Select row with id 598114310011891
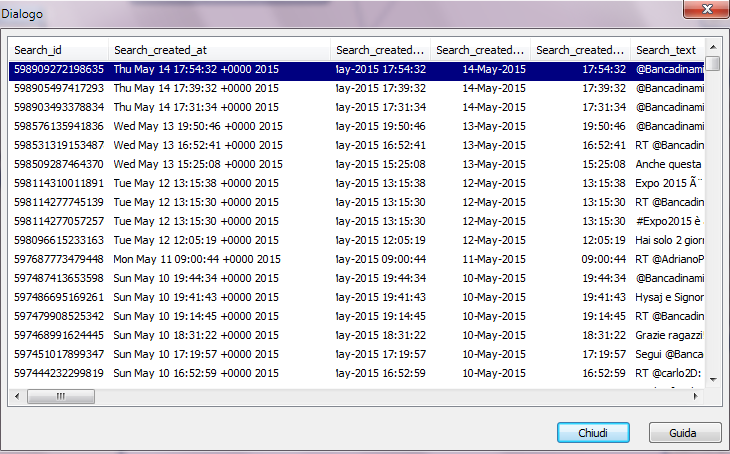The height and width of the screenshot is (454, 730). [x=356, y=183]
